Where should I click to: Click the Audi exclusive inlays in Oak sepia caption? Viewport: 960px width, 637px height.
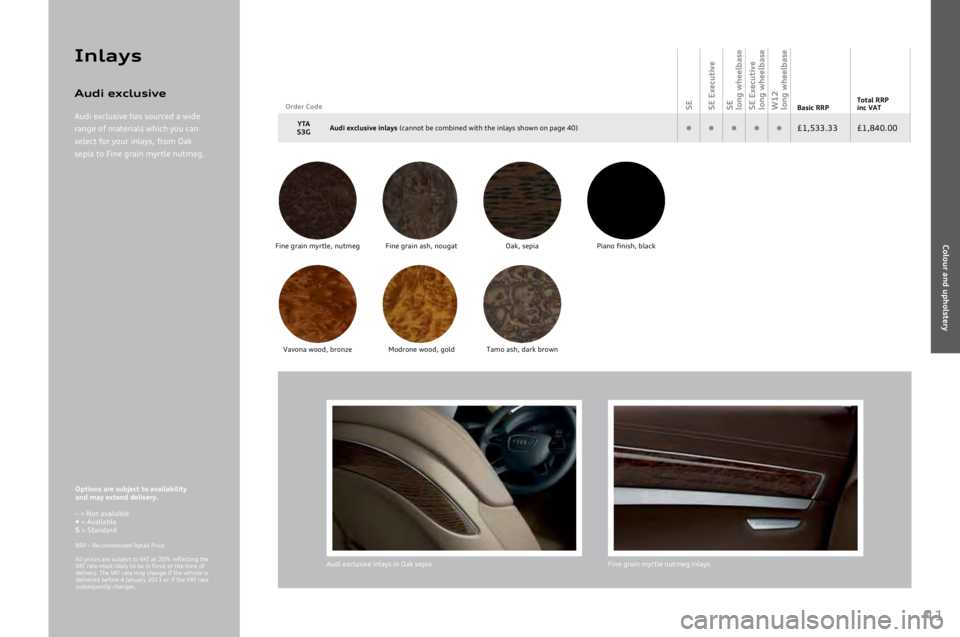pyautogui.click(x=379, y=564)
